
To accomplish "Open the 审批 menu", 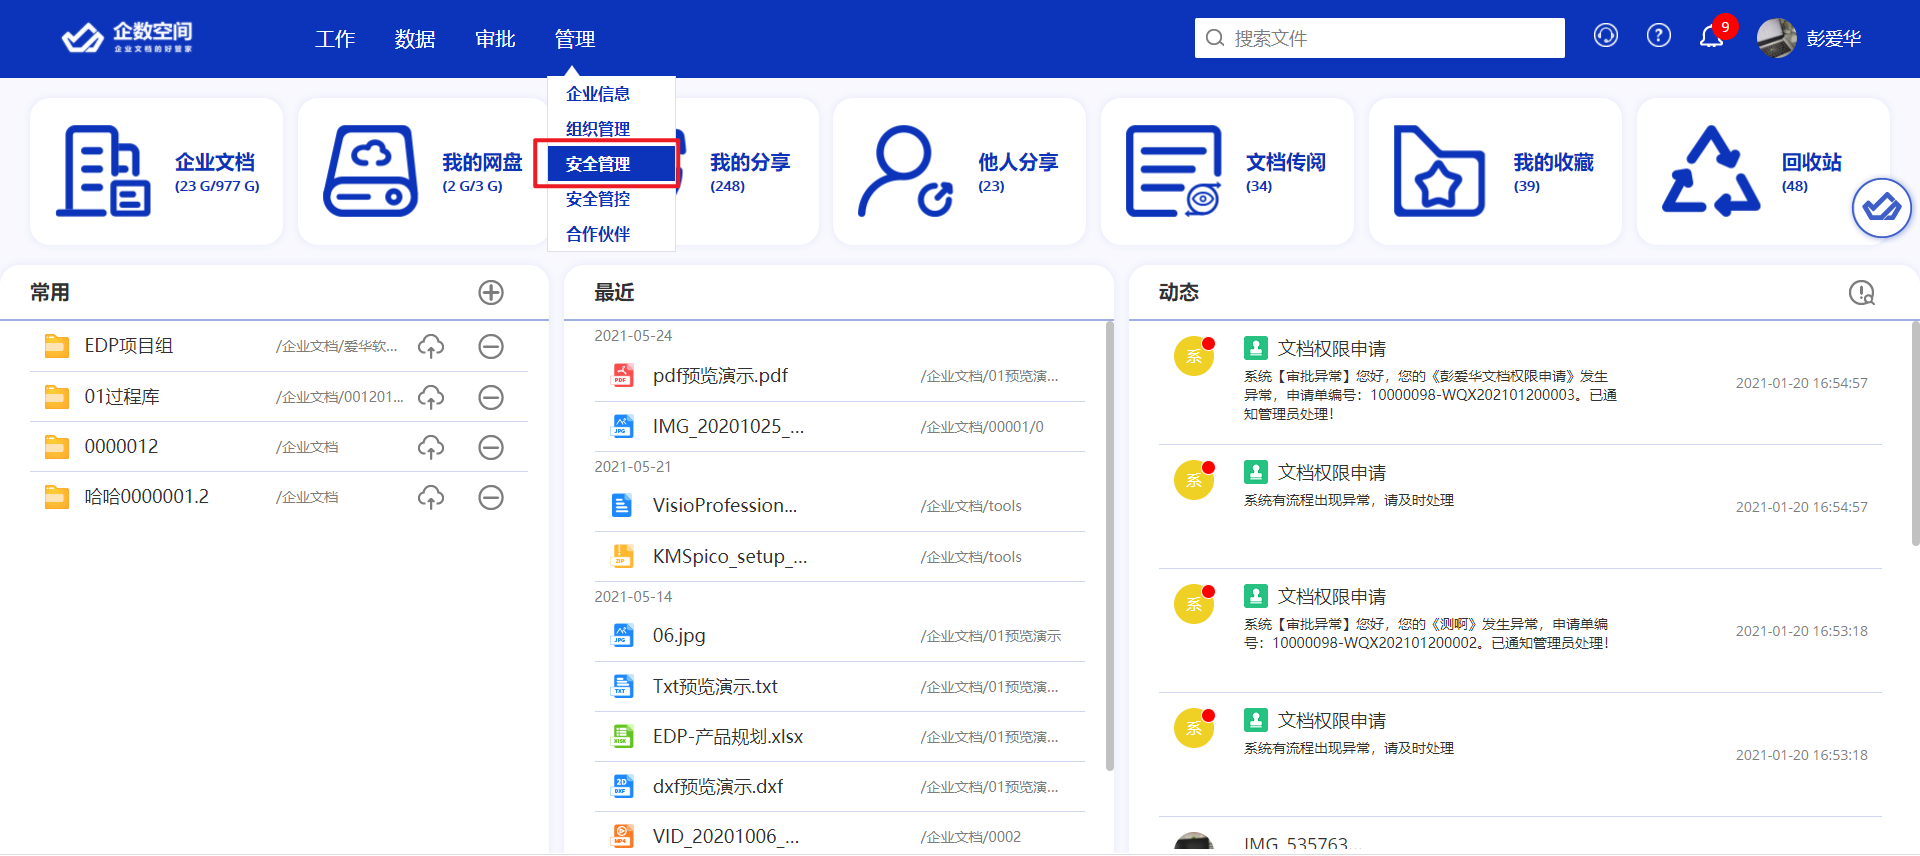I will click(495, 39).
